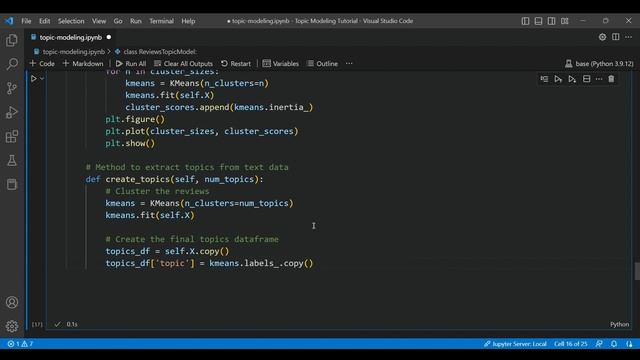
Task: Open the Selection menu
Action: (71, 21)
